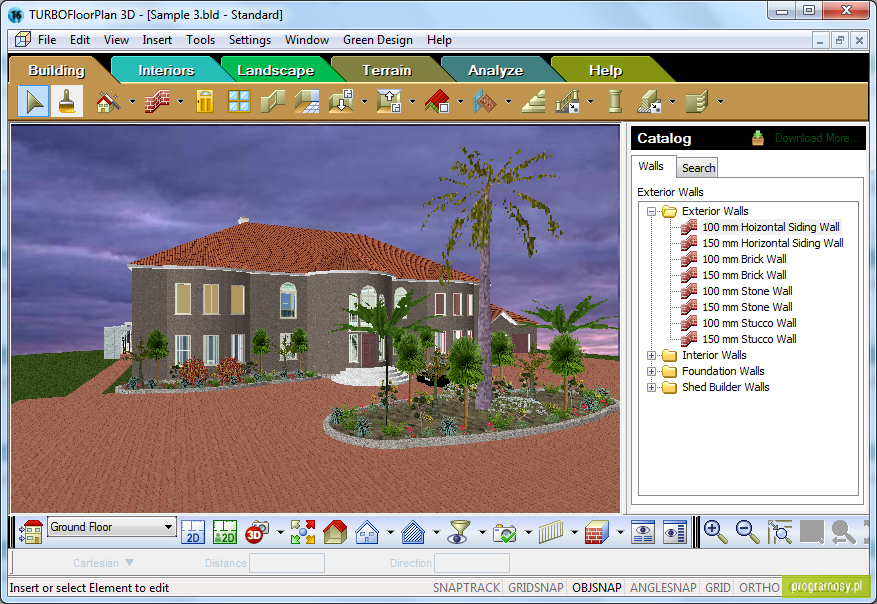Click the red roof tool icon
Viewport: 877px width, 604px height.
point(437,101)
